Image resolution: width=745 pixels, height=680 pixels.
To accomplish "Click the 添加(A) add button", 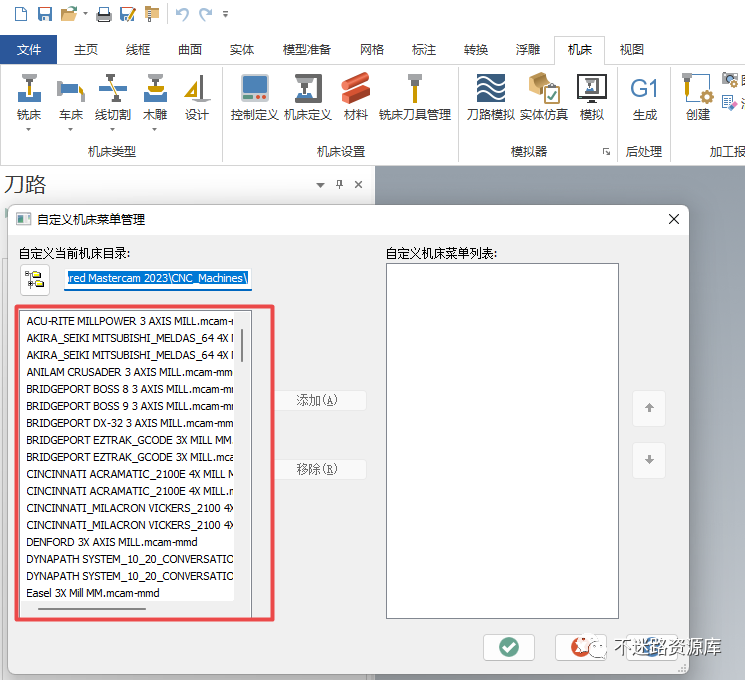I will [x=320, y=401].
